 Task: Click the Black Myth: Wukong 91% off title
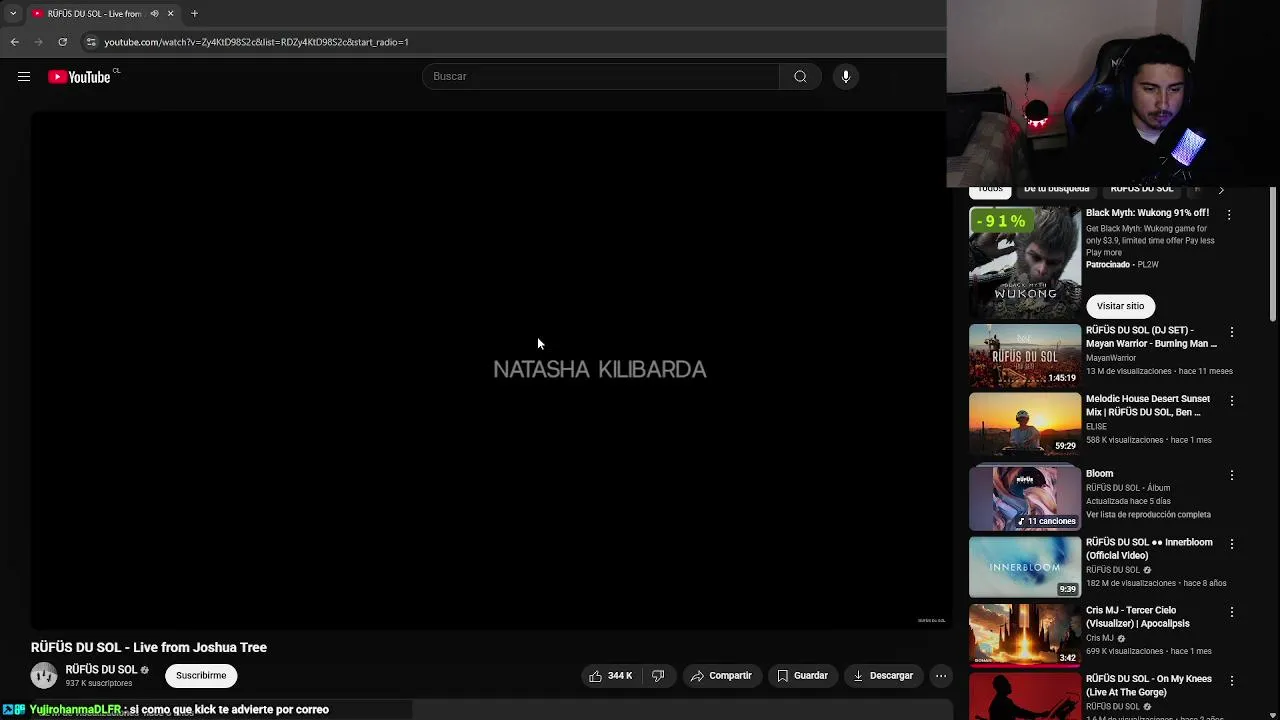pyautogui.click(x=1147, y=213)
